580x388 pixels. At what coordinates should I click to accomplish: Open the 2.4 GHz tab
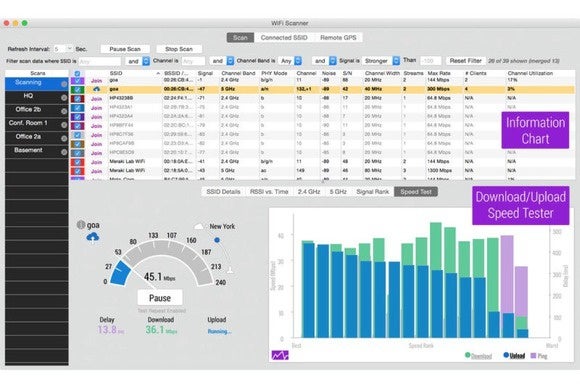click(309, 192)
